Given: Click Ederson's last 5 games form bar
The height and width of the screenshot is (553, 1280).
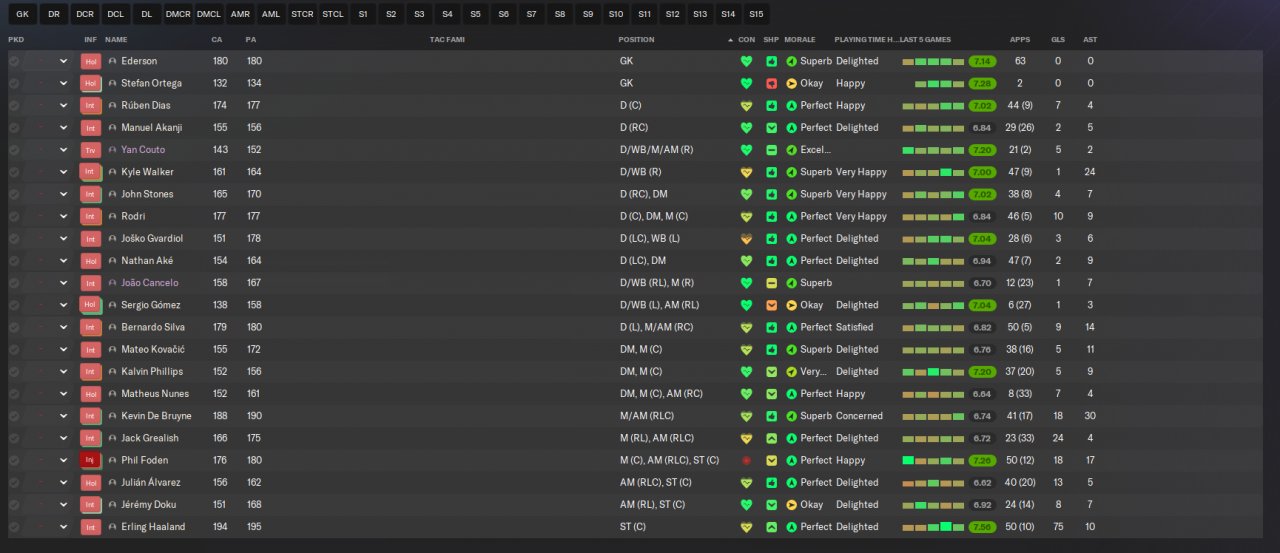Looking at the screenshot, I should 933,61.
